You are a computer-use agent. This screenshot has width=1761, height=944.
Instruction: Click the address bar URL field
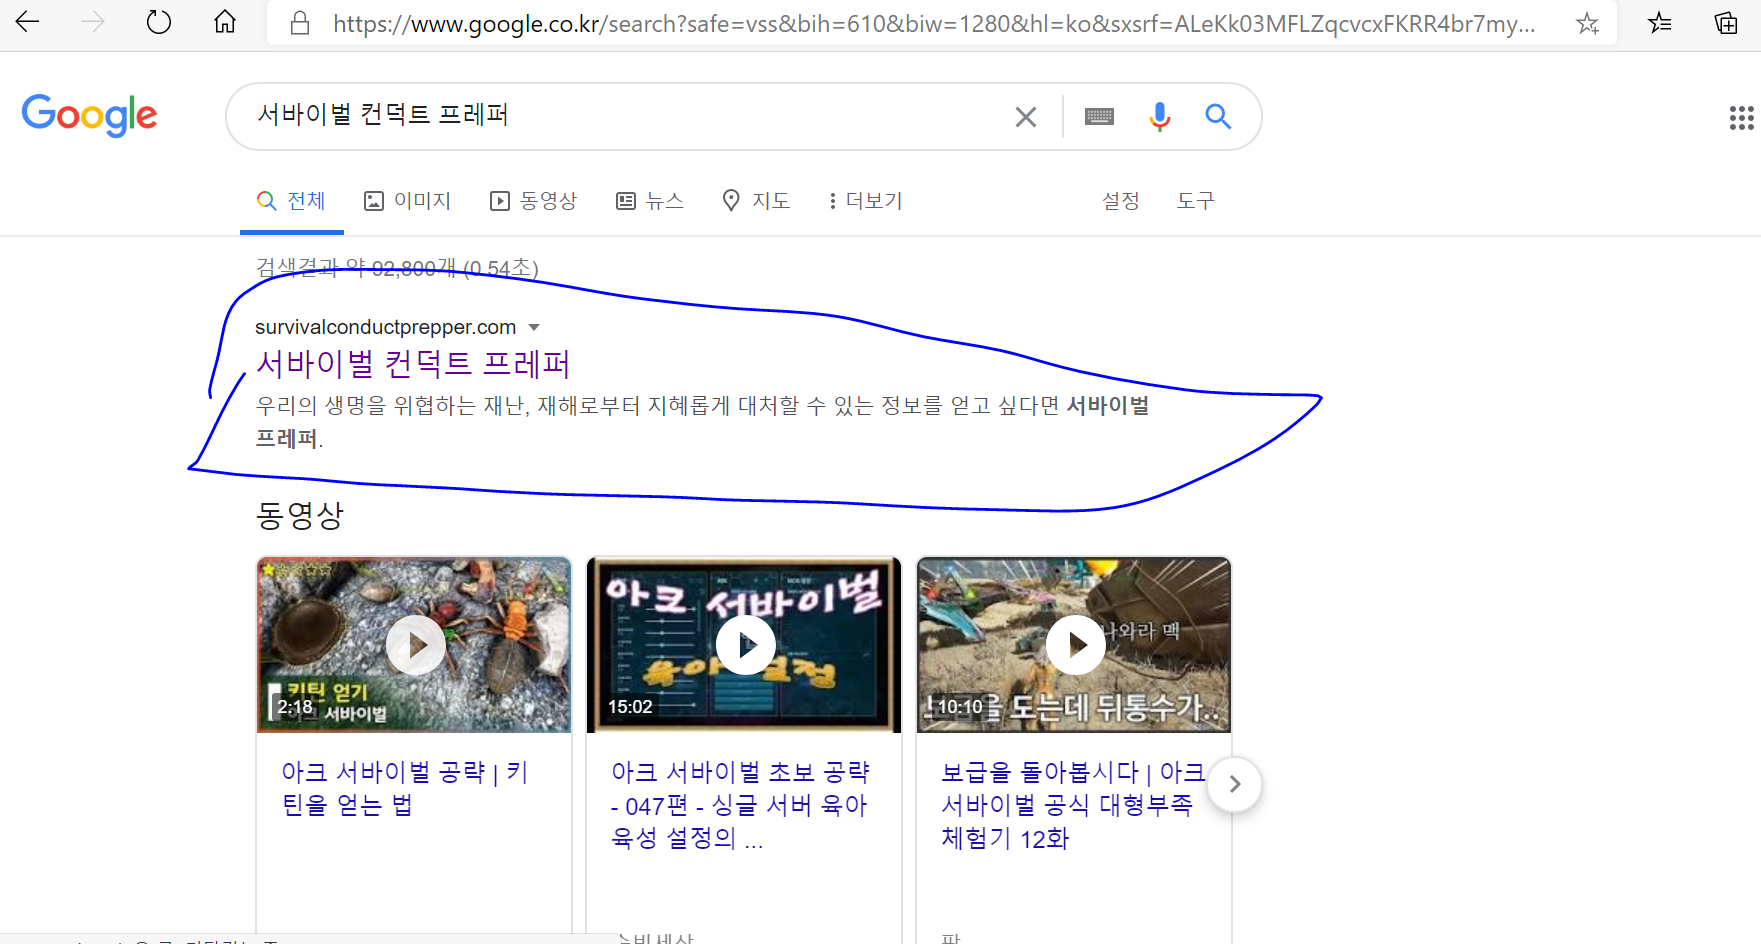point(934,23)
